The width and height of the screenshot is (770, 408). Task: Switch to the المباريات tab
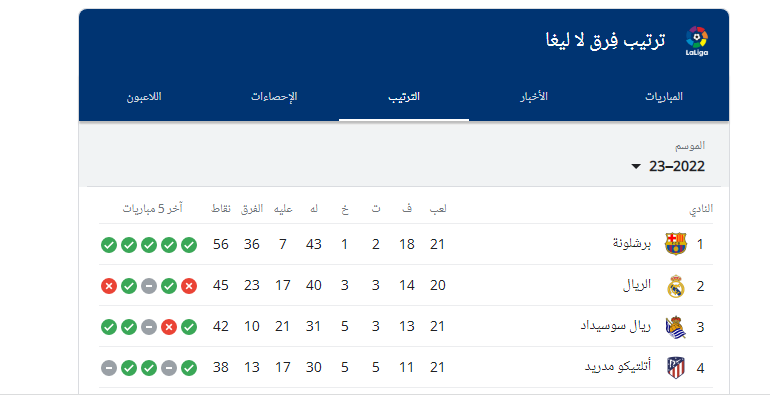[x=663, y=97]
